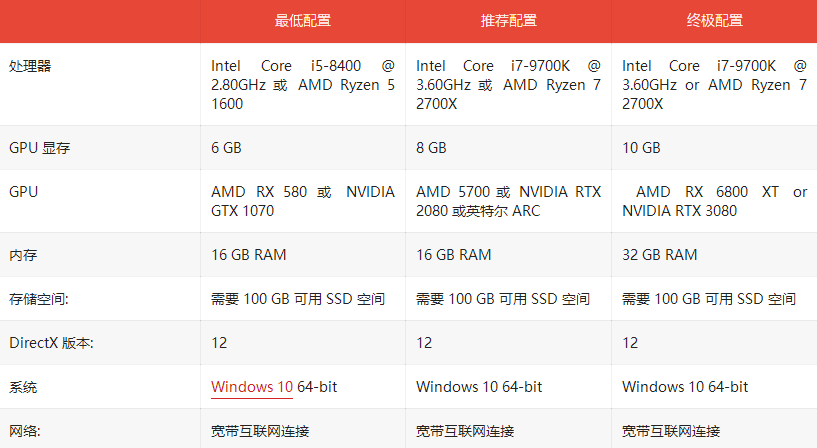The width and height of the screenshot is (817, 448).
Task: Click the GPU 显存 row label
Action: [x=40, y=148]
